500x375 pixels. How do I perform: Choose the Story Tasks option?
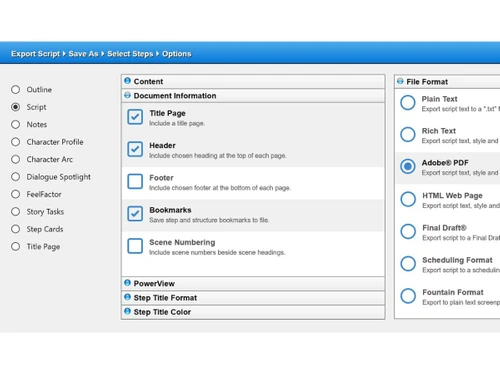pyautogui.click(x=15, y=212)
